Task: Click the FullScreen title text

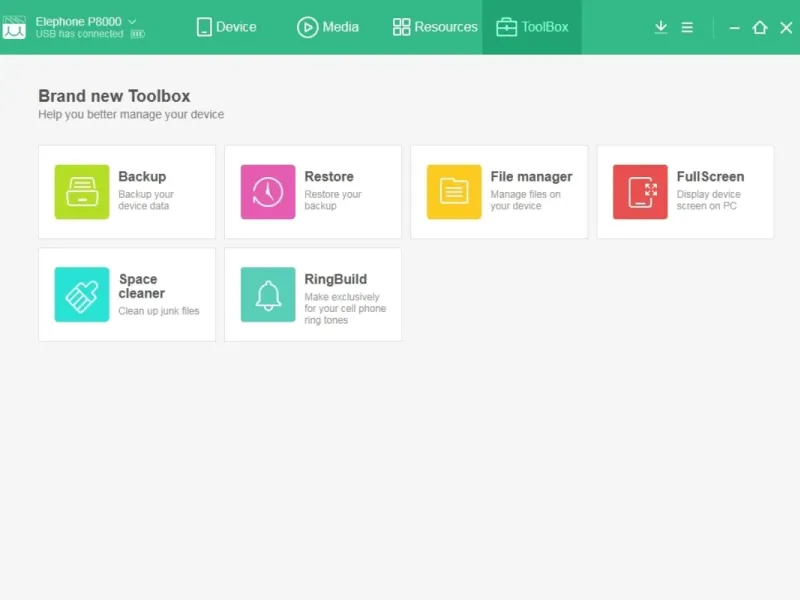Action: click(710, 177)
